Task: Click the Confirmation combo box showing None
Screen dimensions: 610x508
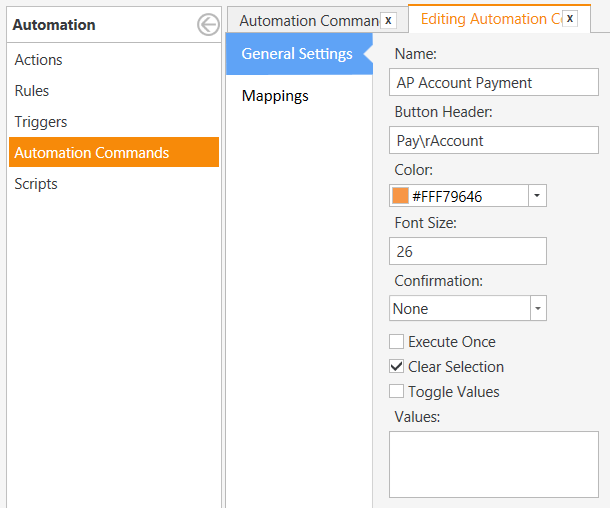Action: 458,309
